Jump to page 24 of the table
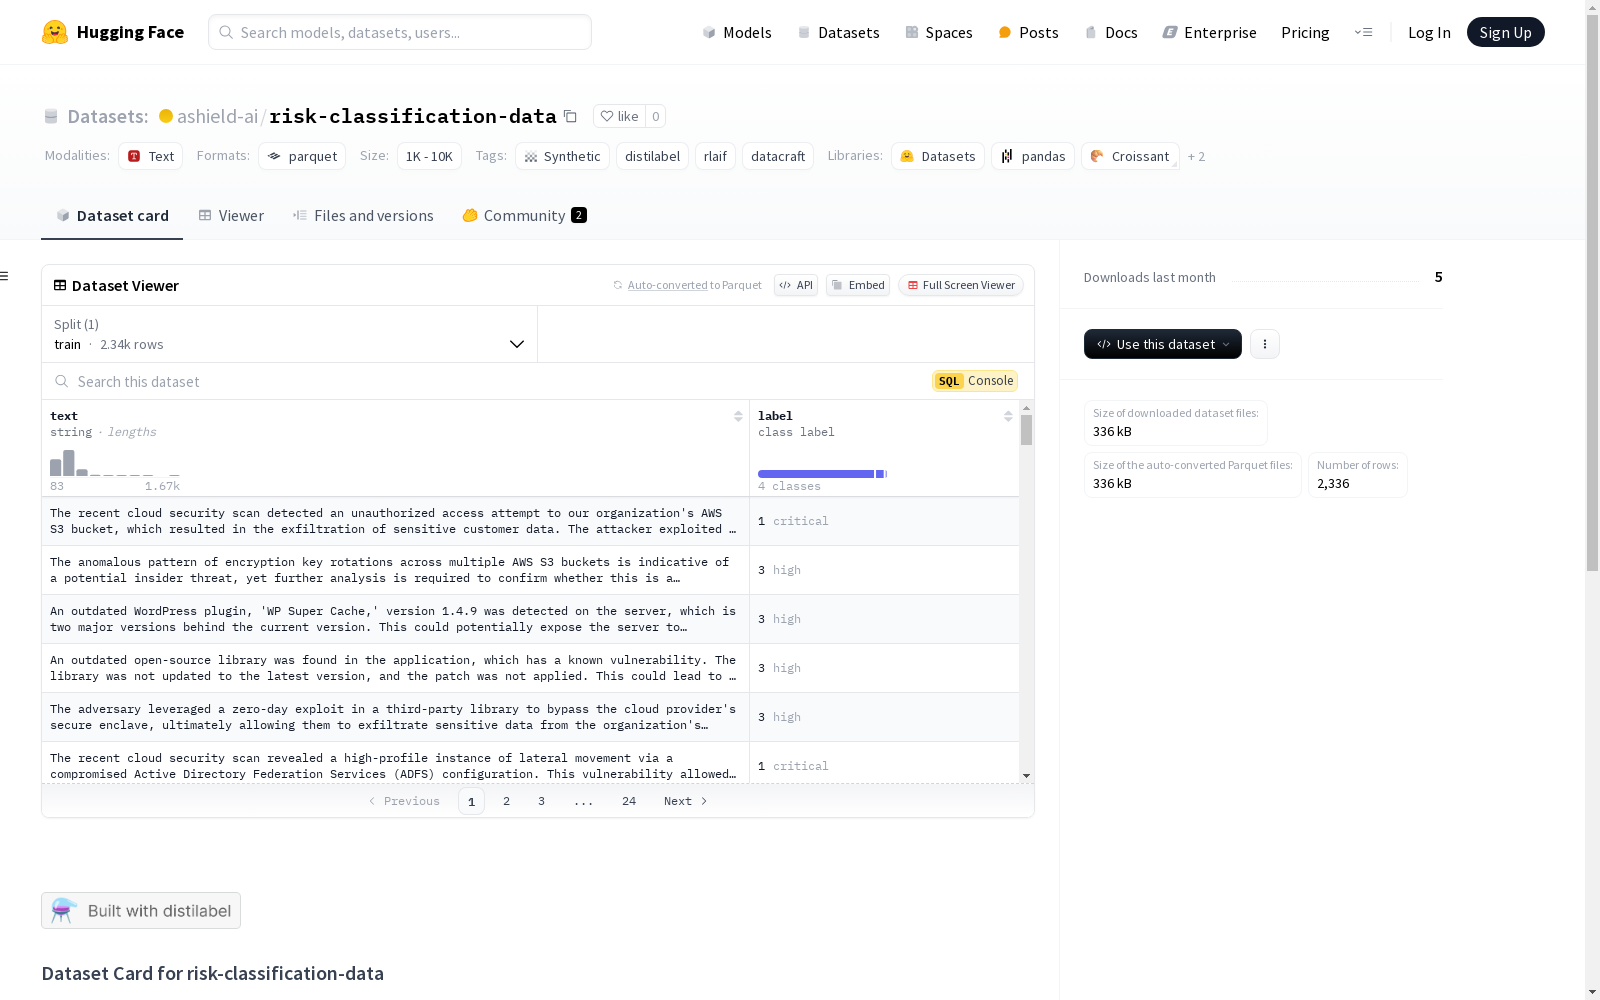The height and width of the screenshot is (1000, 1600). coord(629,801)
